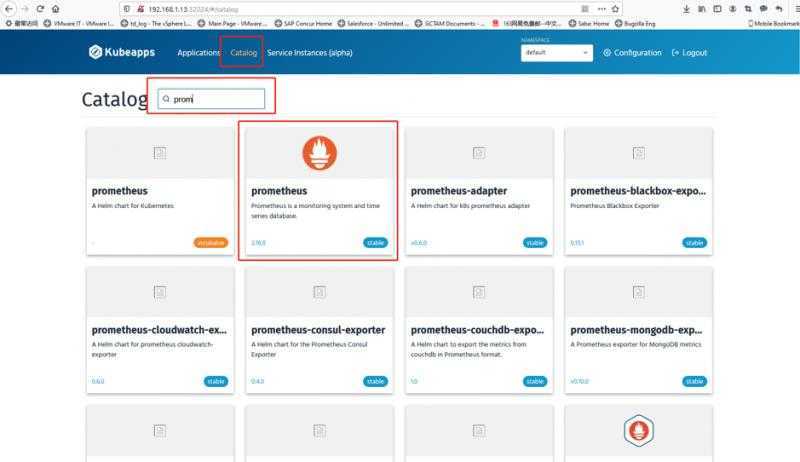Open Service Instances (alpha) tab
Image resolution: width=800 pixels, height=462 pixels.
pos(310,53)
